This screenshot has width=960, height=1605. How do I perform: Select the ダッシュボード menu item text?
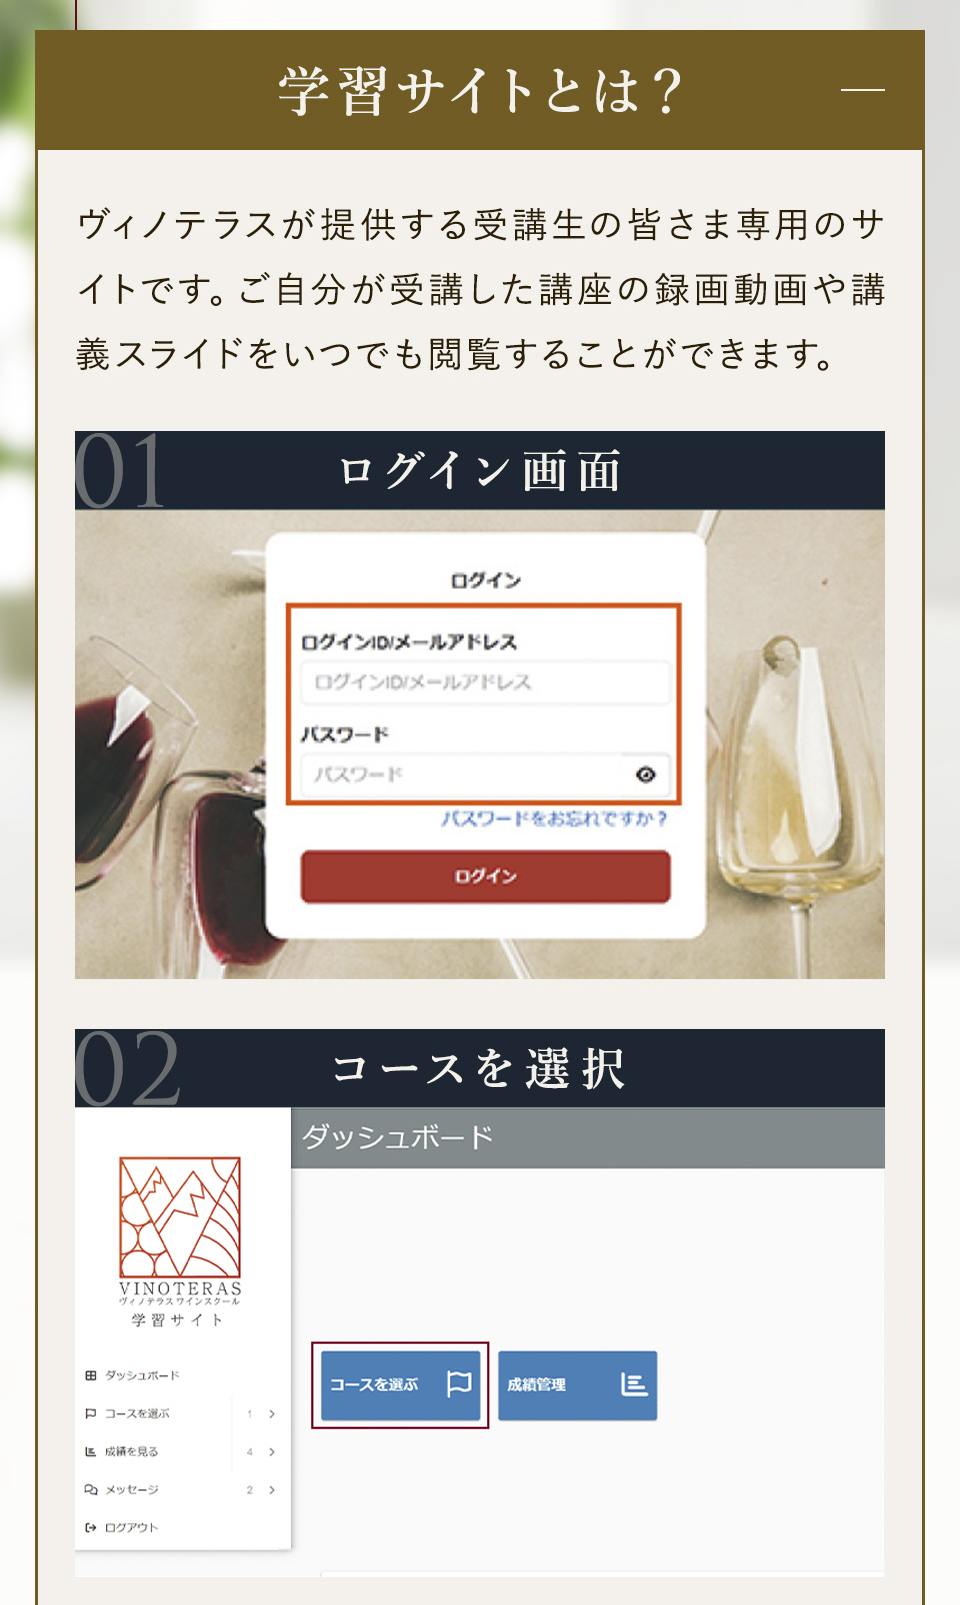[x=142, y=1375]
